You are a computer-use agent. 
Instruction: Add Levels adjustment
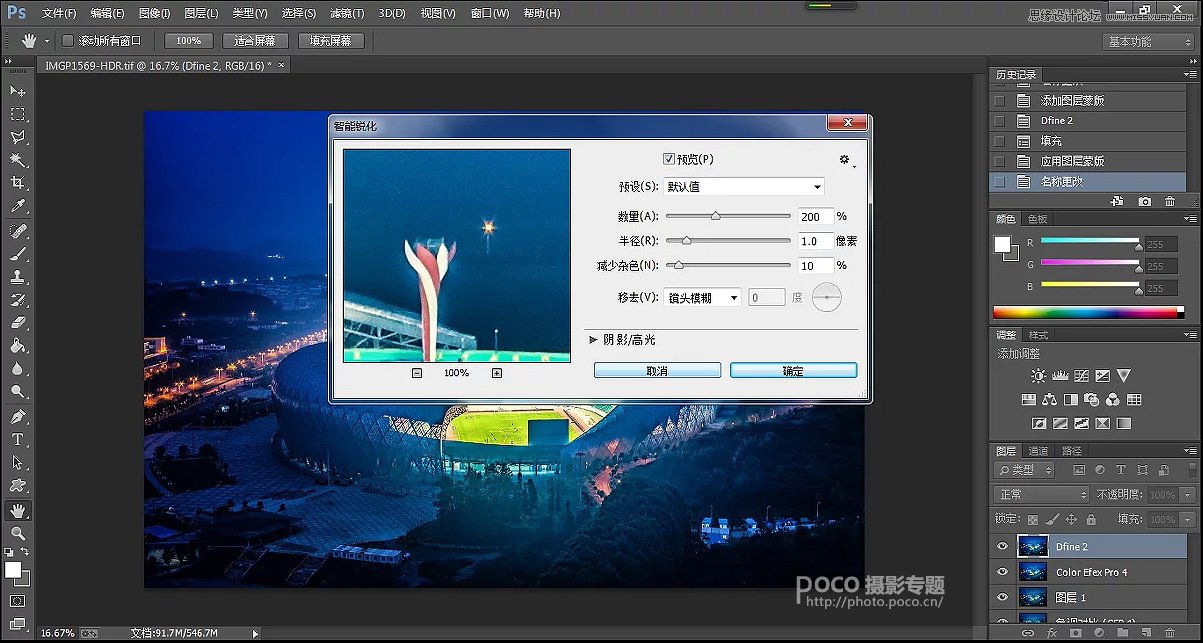pyautogui.click(x=1061, y=376)
